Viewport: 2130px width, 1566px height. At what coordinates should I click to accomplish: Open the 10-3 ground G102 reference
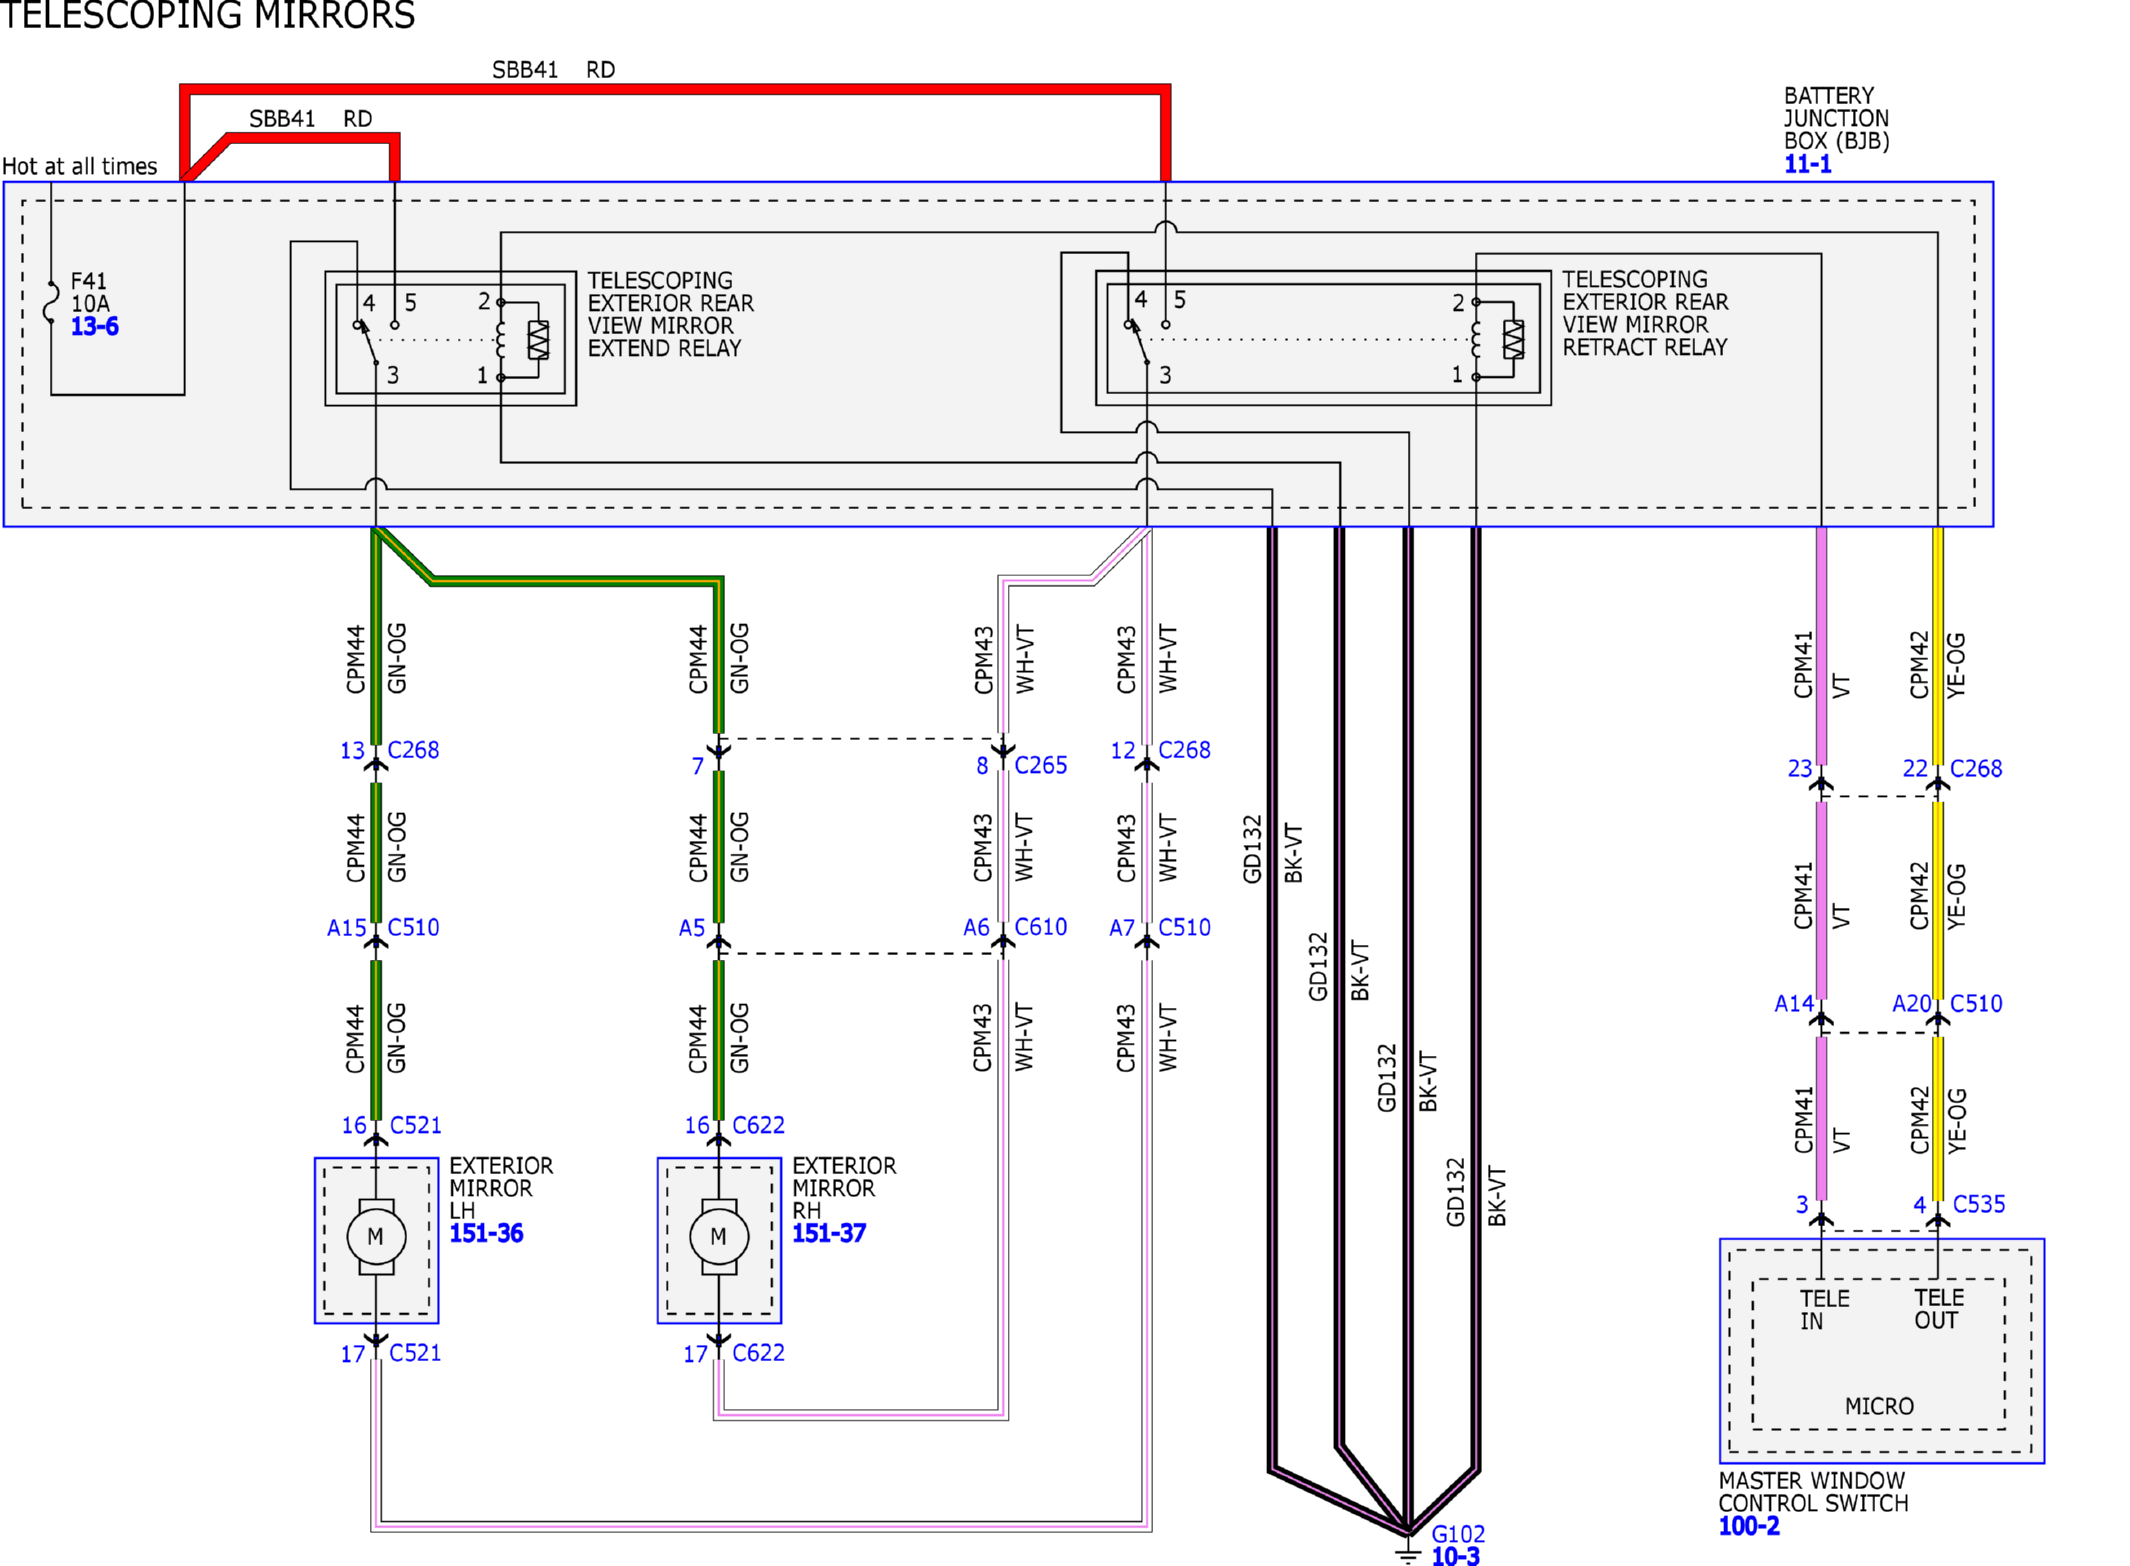click(1455, 1555)
